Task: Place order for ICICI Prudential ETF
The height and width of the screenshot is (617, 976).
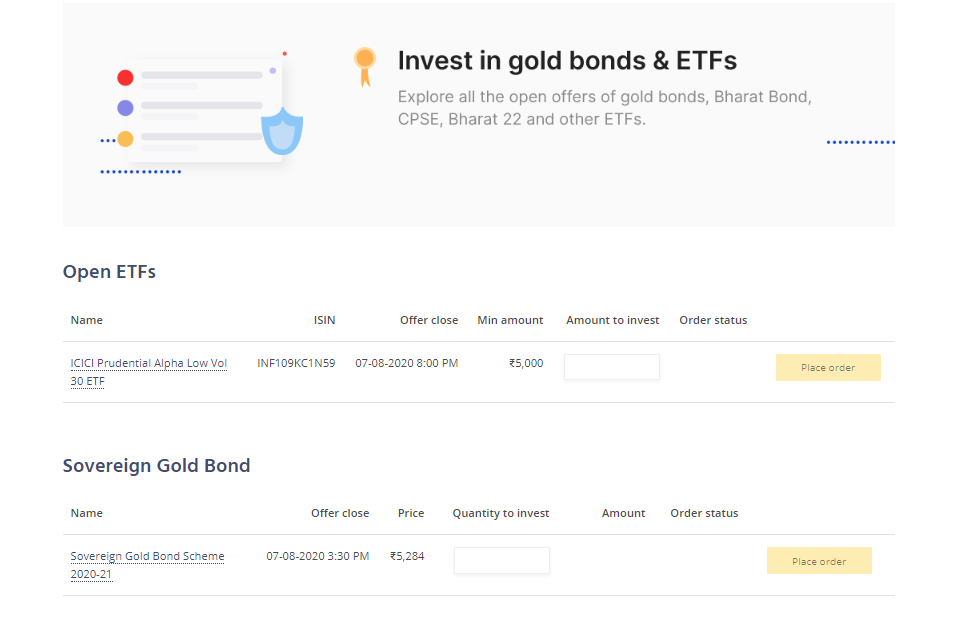Action: click(x=827, y=367)
